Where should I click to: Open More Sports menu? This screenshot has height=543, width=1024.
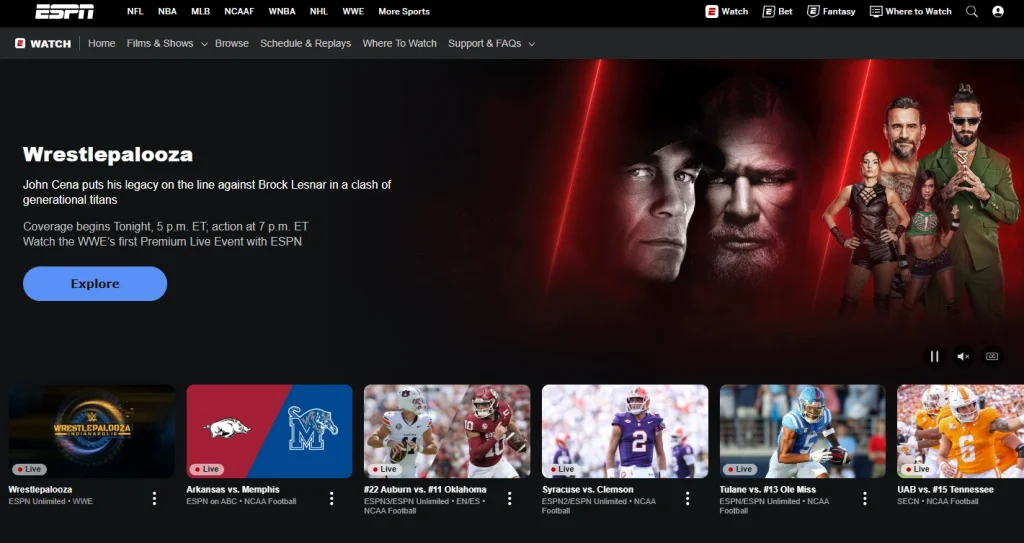tap(404, 11)
